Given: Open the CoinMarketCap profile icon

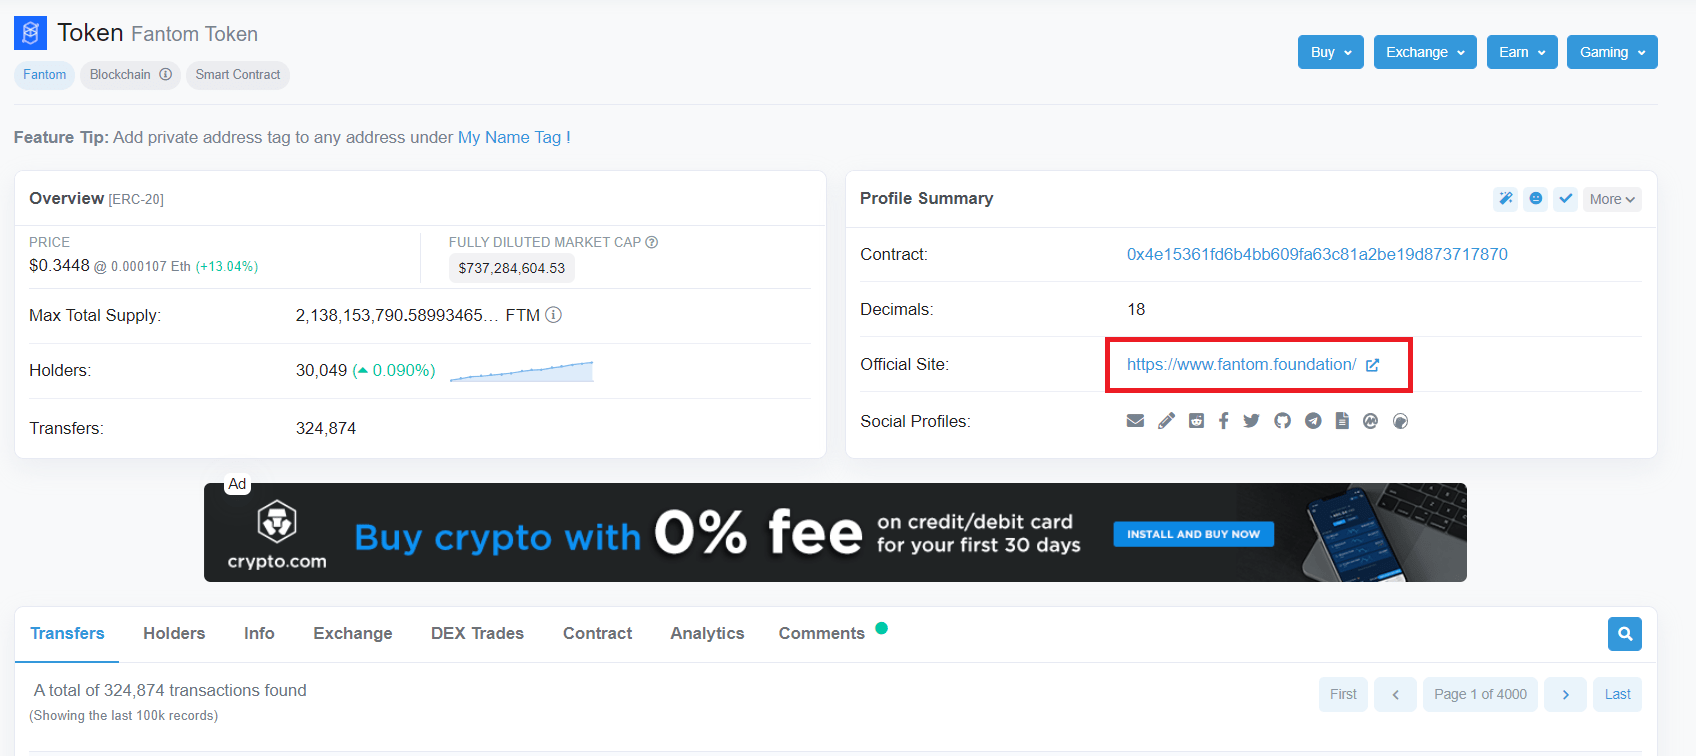Looking at the screenshot, I should [1370, 421].
